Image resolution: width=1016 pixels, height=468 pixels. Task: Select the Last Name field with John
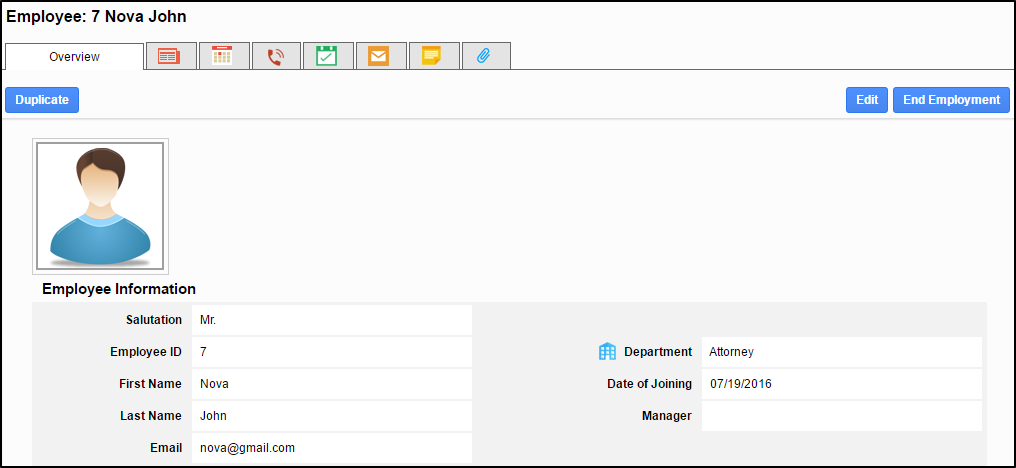[x=331, y=416]
